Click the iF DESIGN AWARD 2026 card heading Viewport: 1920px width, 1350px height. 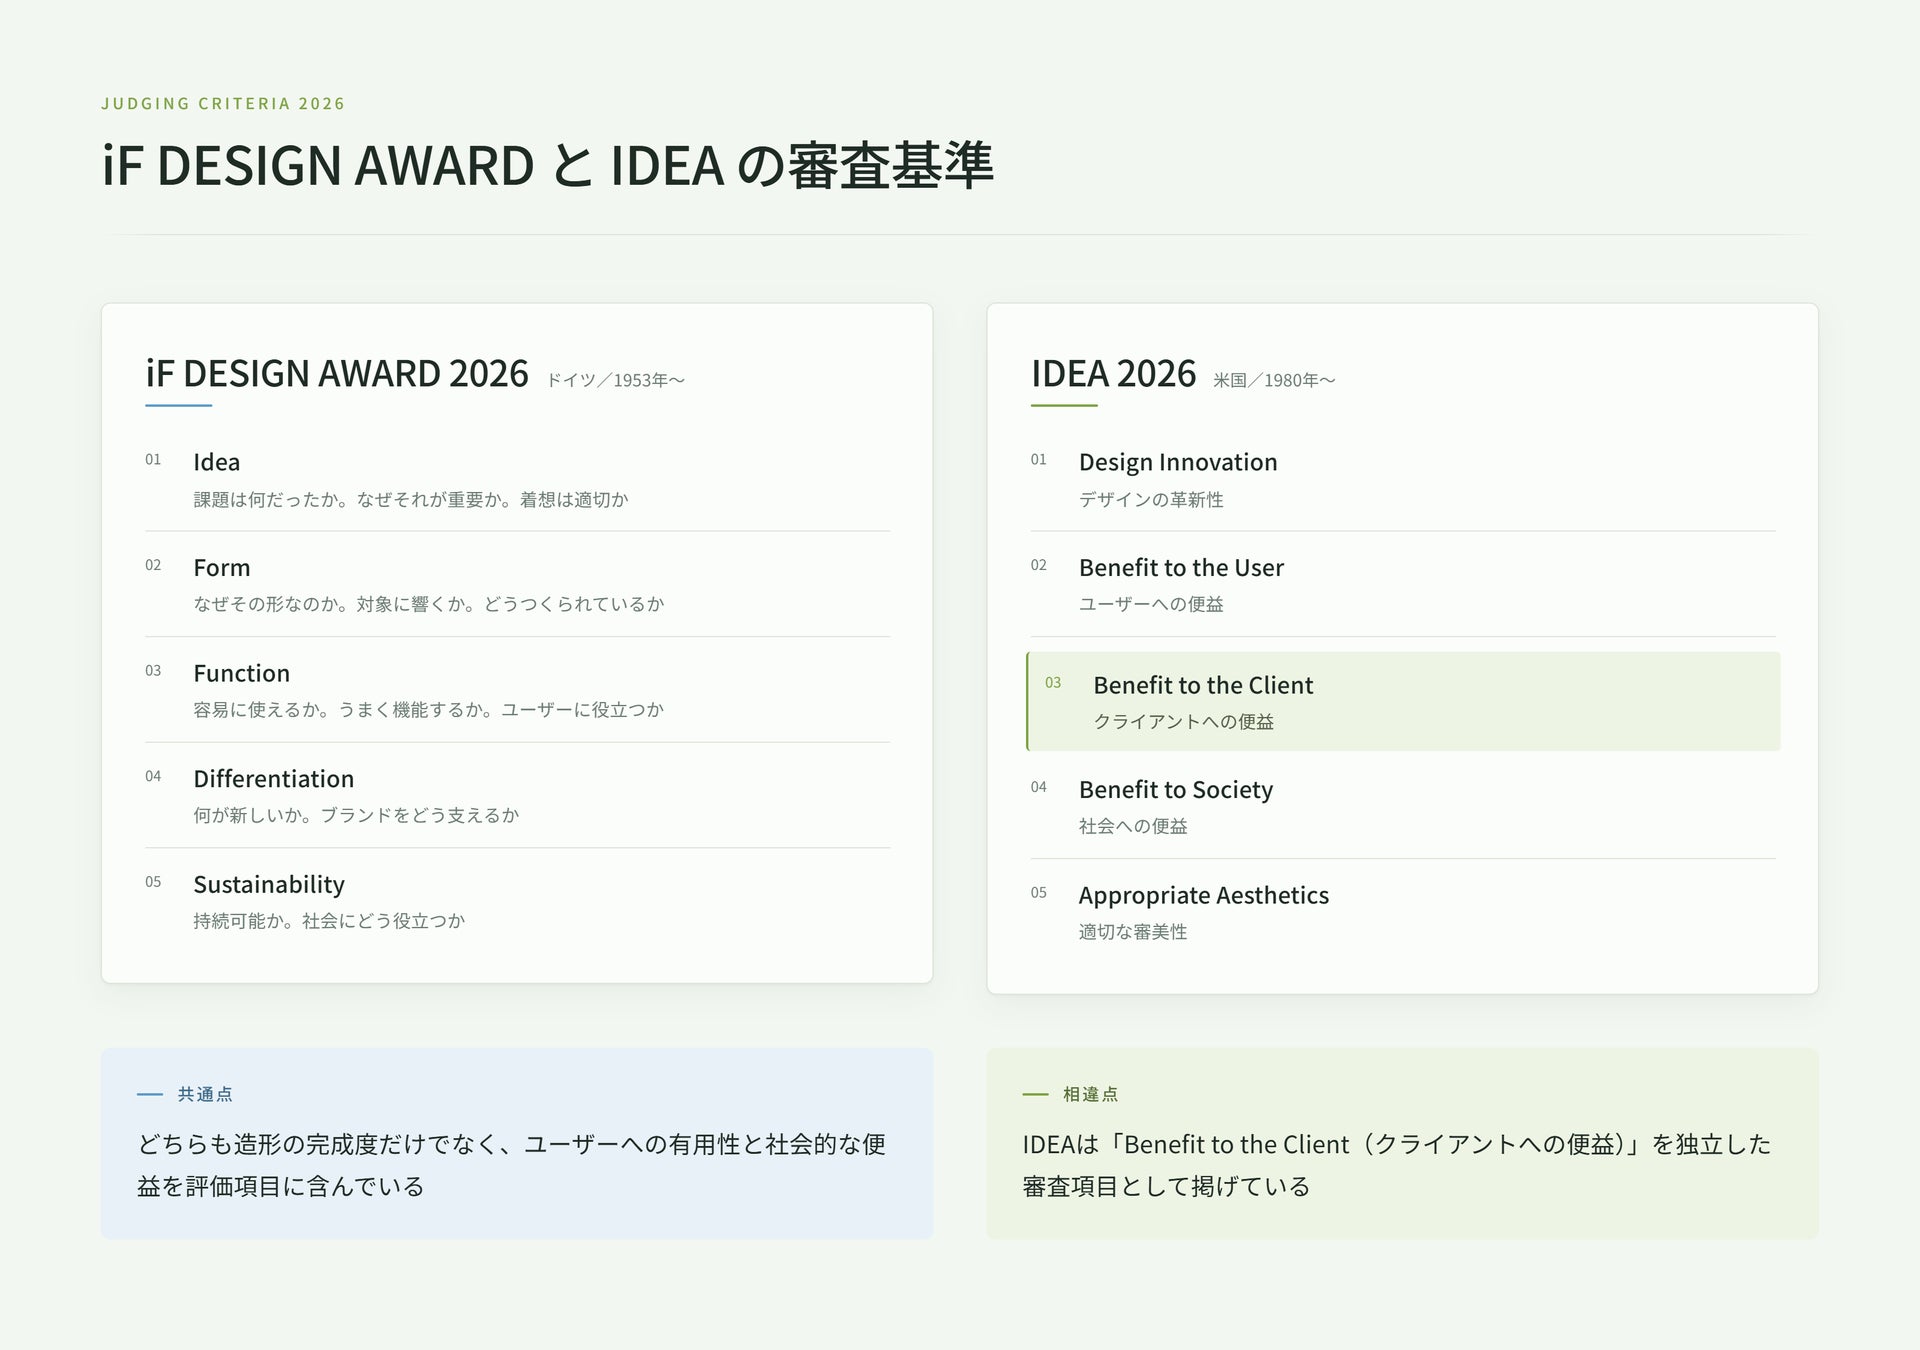tap(337, 374)
